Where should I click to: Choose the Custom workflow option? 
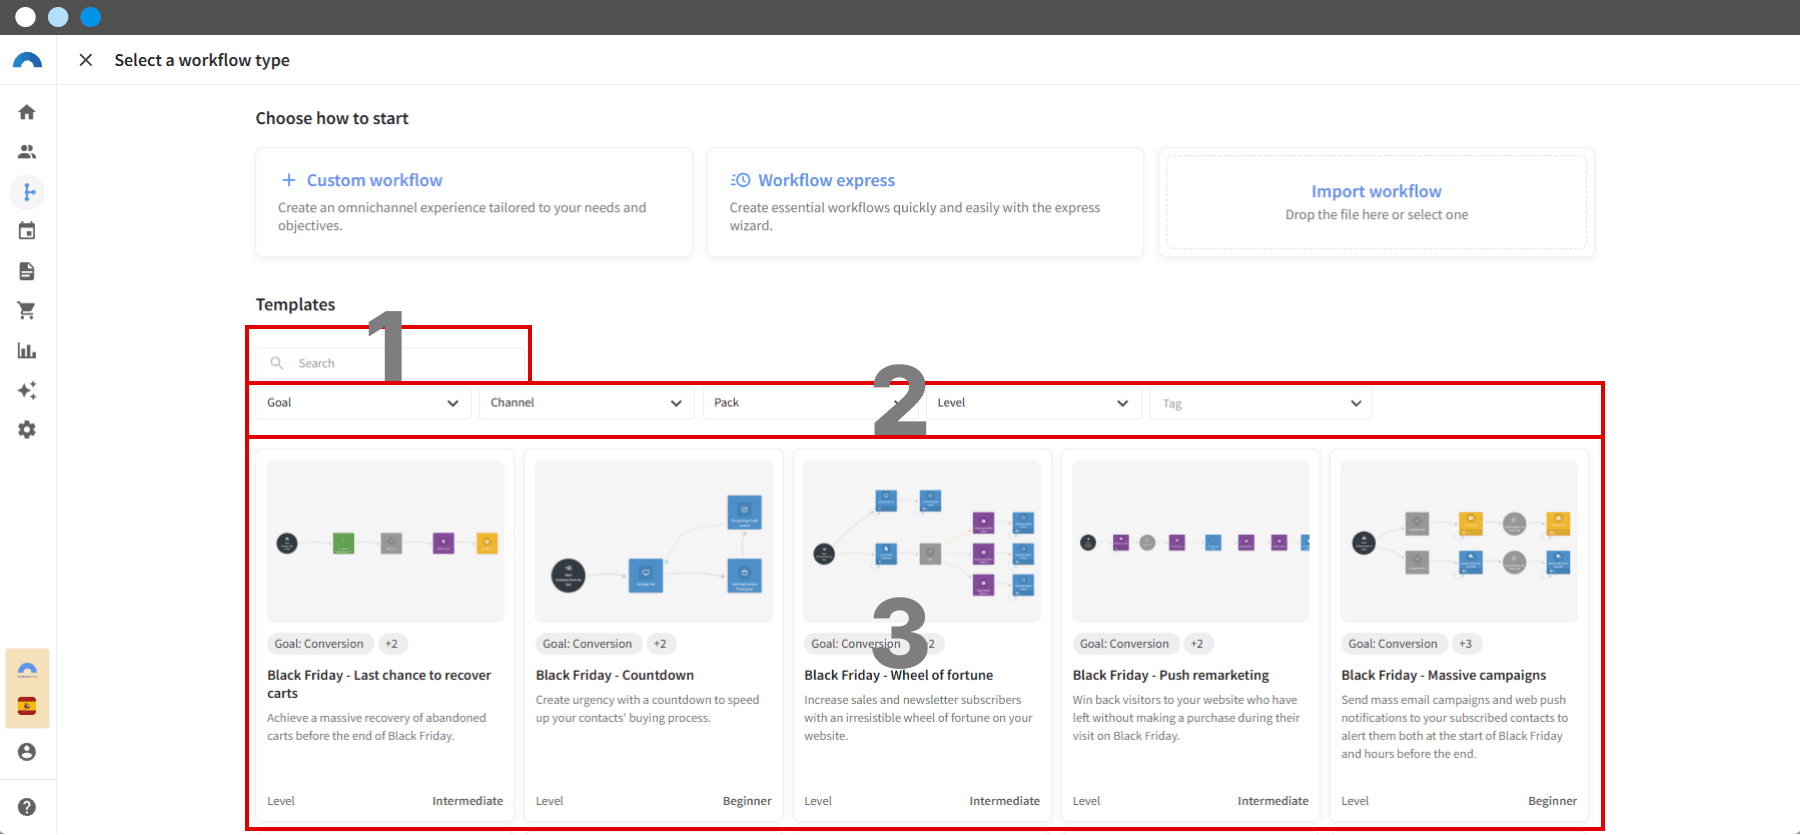474,202
